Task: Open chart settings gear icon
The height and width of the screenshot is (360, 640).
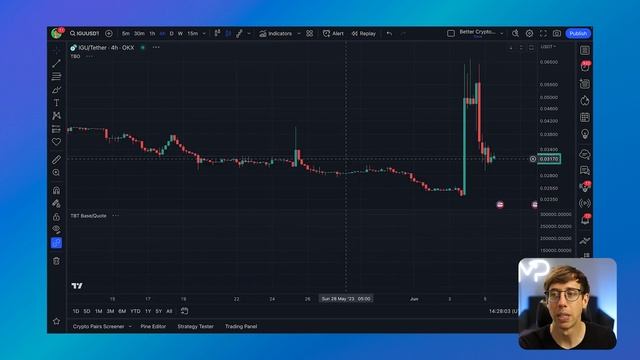Action: [529, 33]
